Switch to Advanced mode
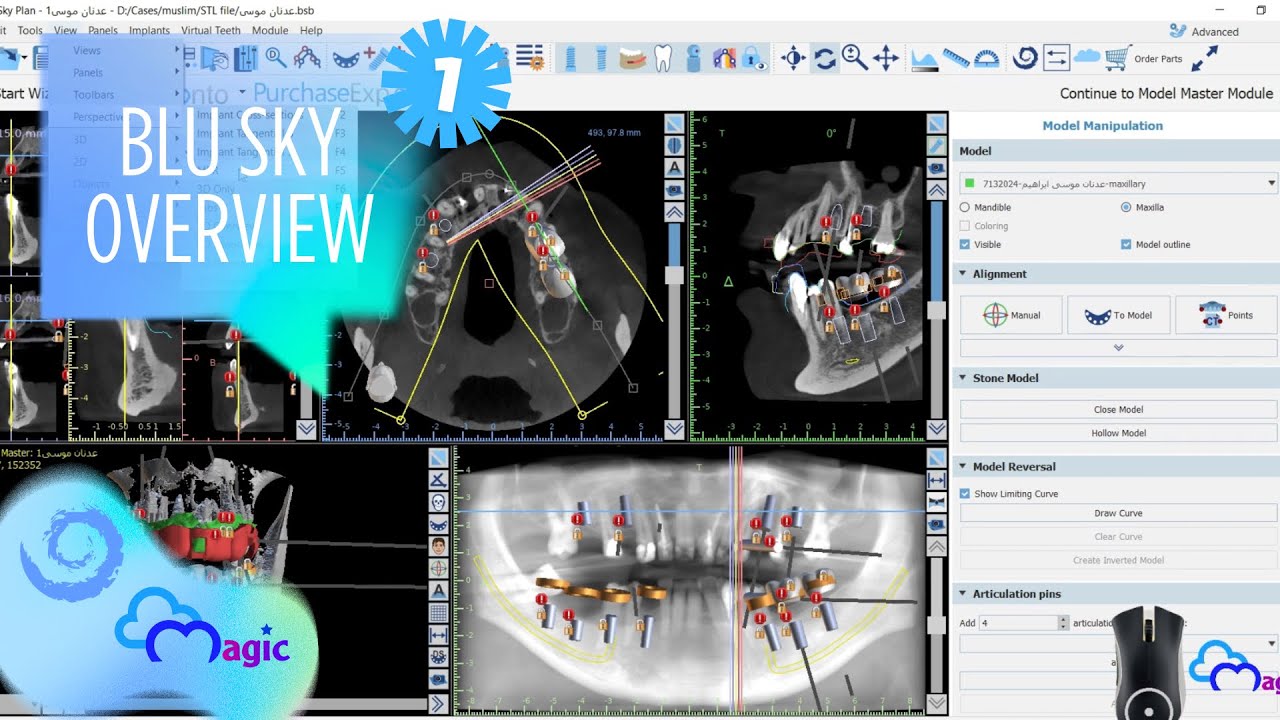Screen dimensions: 1280x720 pyautogui.click(x=1204, y=32)
